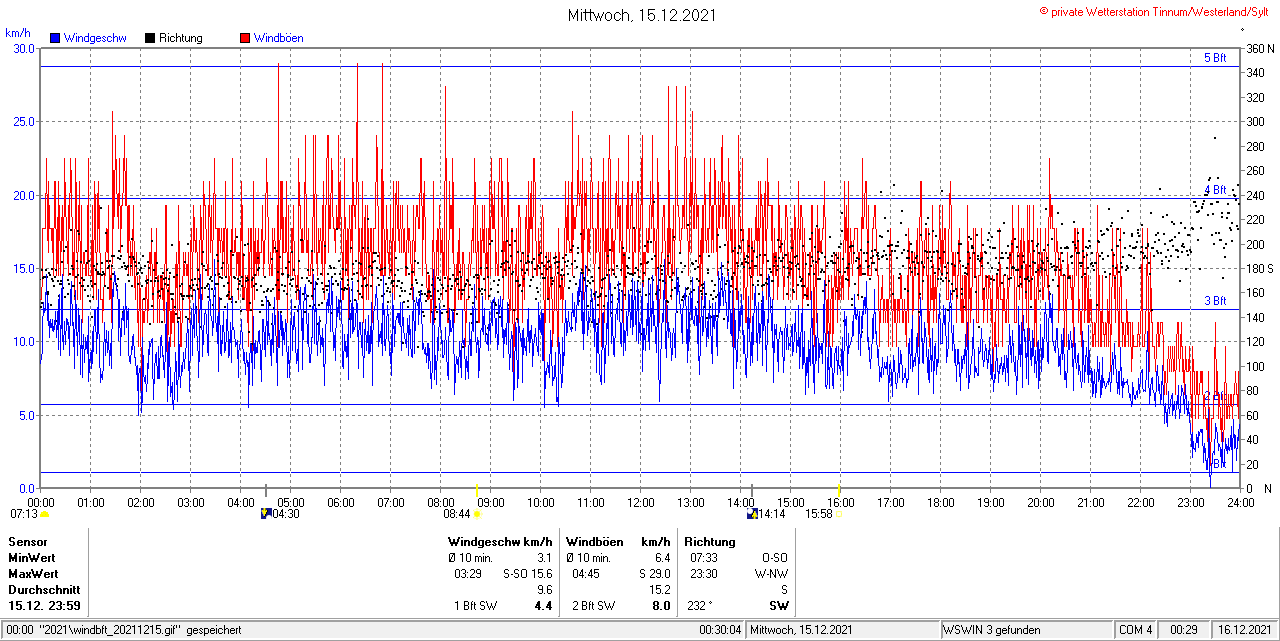
Task: Click the 16.12.2021 status bar date
Action: 1243,630
